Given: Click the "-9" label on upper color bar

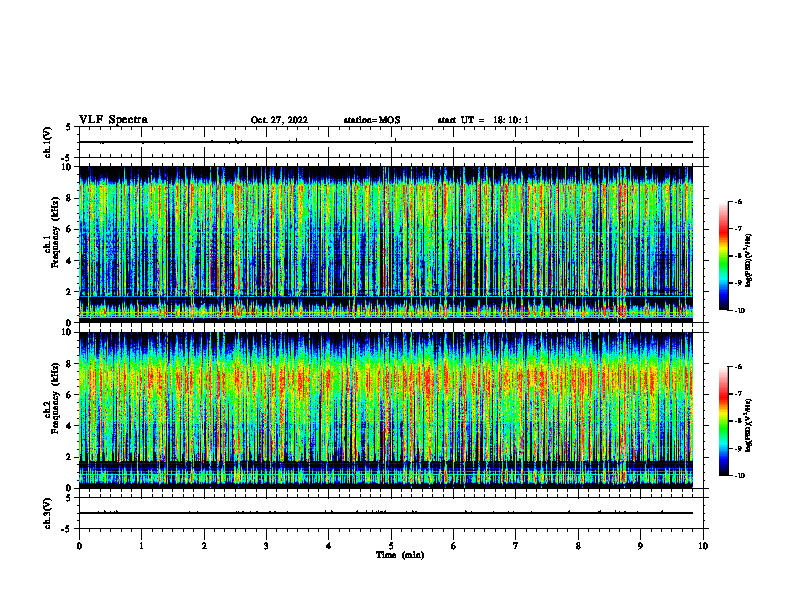Looking at the screenshot, I should tap(738, 283).
